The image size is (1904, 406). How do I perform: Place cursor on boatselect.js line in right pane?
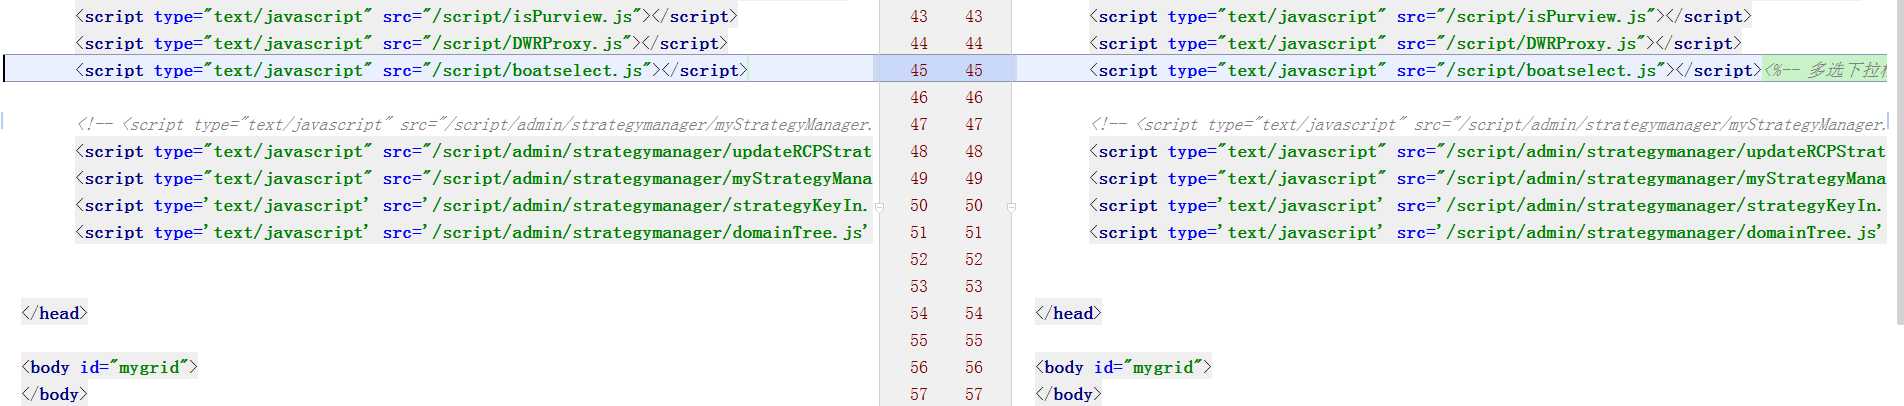pyautogui.click(x=1425, y=70)
